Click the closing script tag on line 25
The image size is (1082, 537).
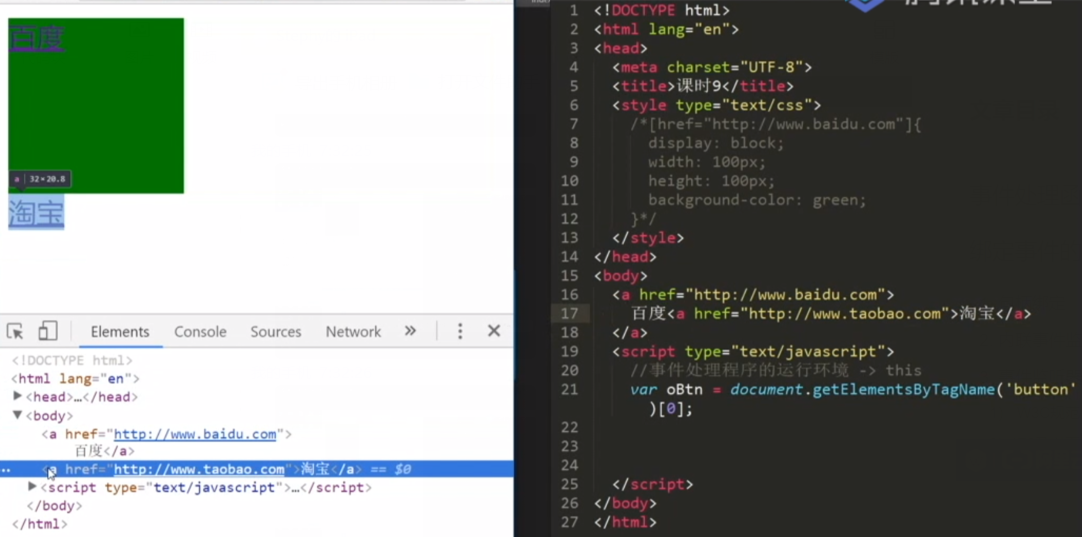click(652, 484)
